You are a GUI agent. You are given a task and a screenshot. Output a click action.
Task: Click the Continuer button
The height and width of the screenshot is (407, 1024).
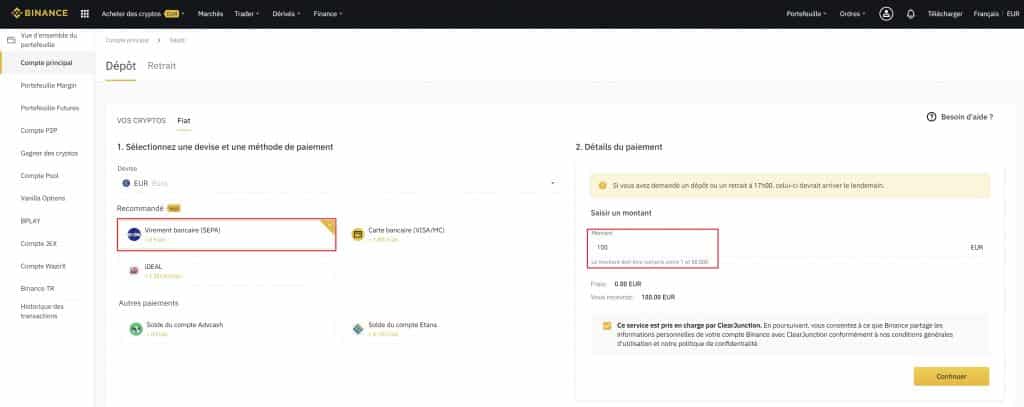[x=951, y=376]
